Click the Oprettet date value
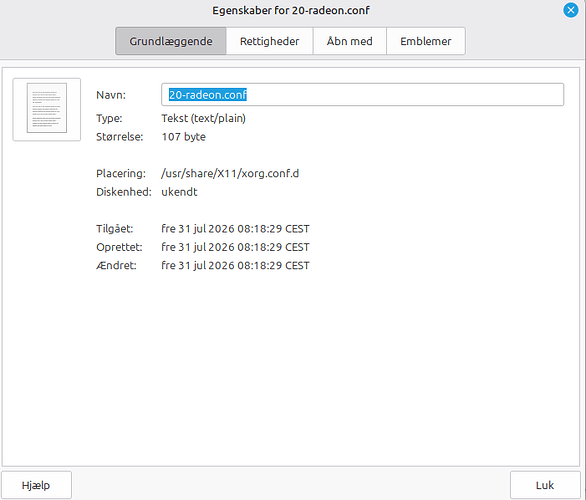 (235, 247)
